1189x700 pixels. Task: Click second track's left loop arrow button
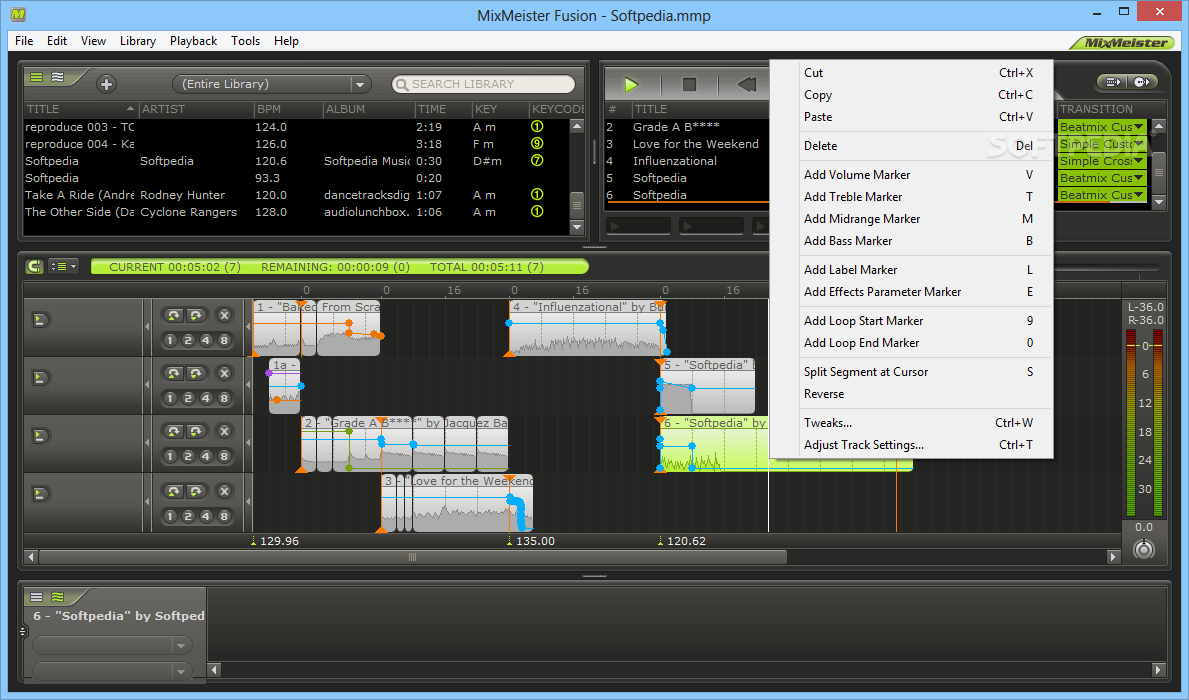pyautogui.click(x=174, y=373)
